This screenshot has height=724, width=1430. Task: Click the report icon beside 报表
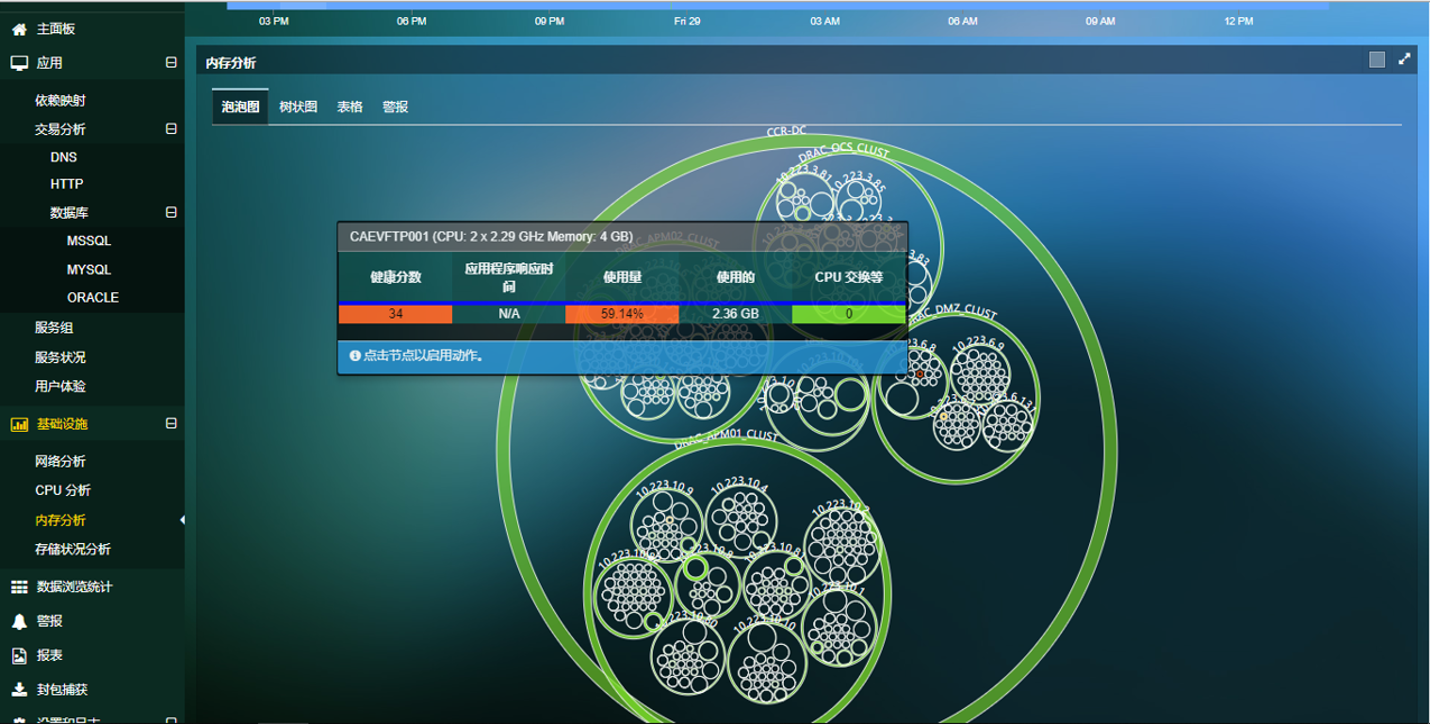tap(19, 655)
